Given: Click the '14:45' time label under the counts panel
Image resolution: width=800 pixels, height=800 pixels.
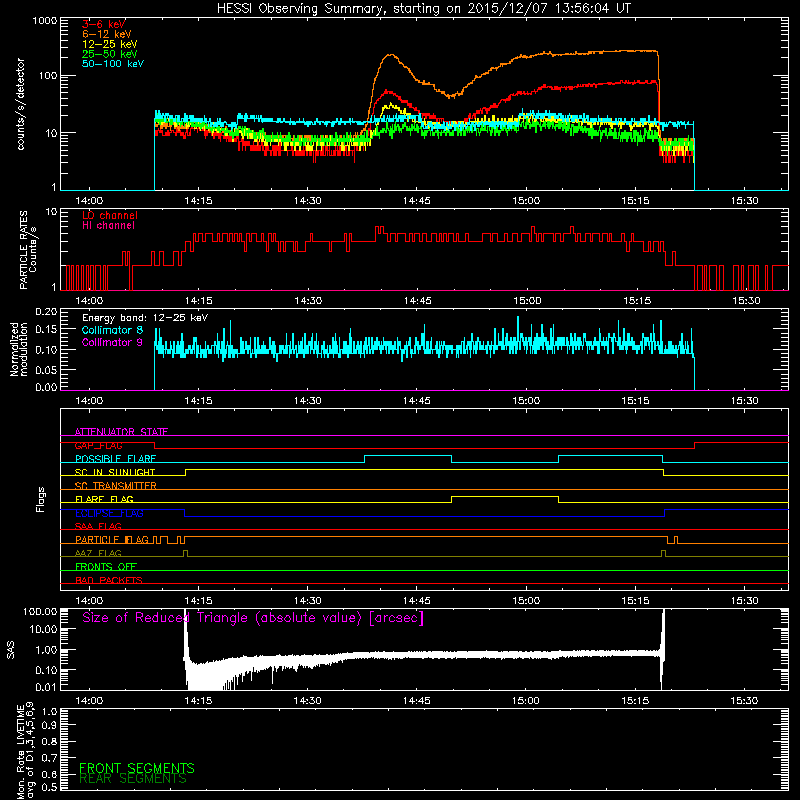Looking at the screenshot, I should (416, 201).
